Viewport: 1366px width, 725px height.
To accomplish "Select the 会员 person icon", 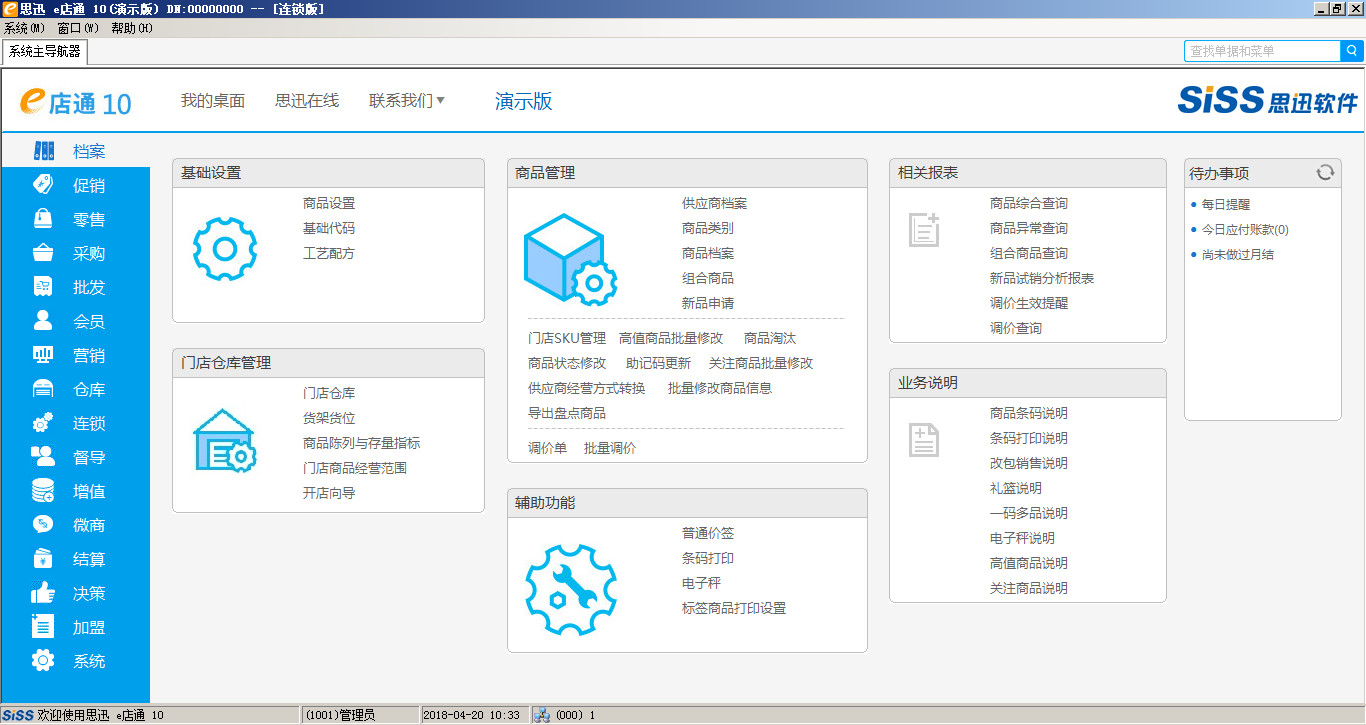I will click(x=44, y=321).
